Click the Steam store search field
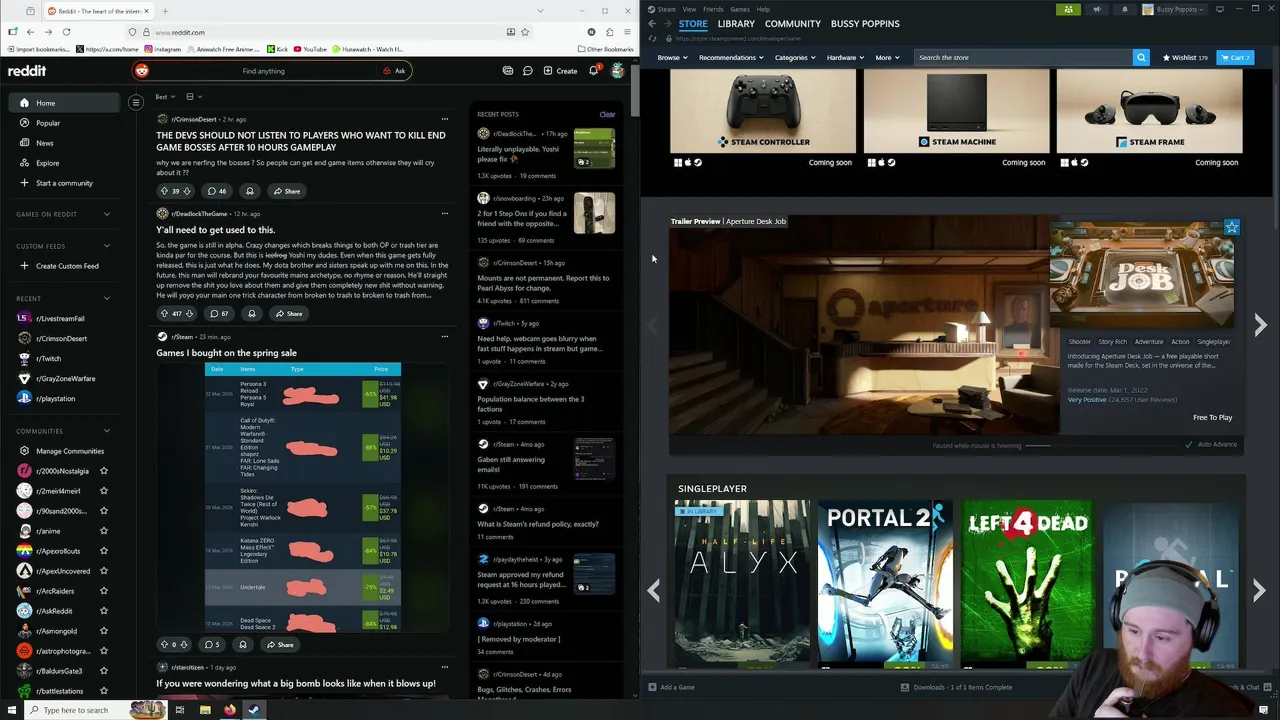Screen dimensions: 1280x720 coord(1024,57)
